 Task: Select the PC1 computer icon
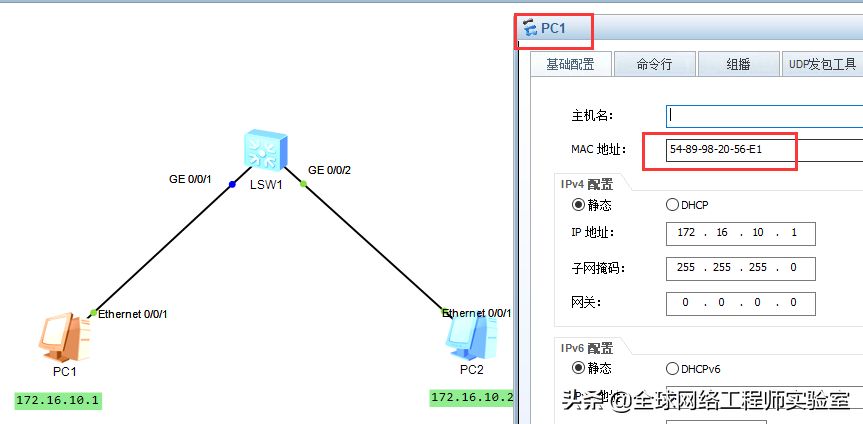[64, 336]
